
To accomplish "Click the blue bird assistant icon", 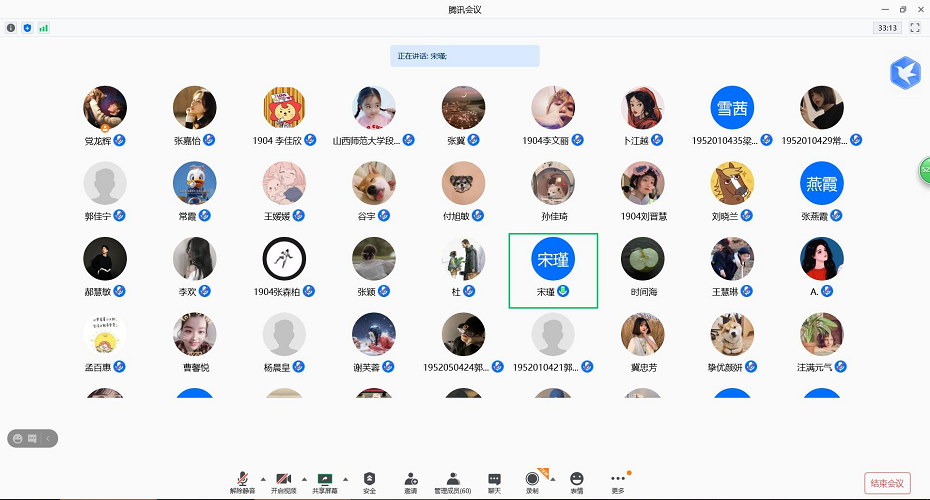I will click(904, 73).
